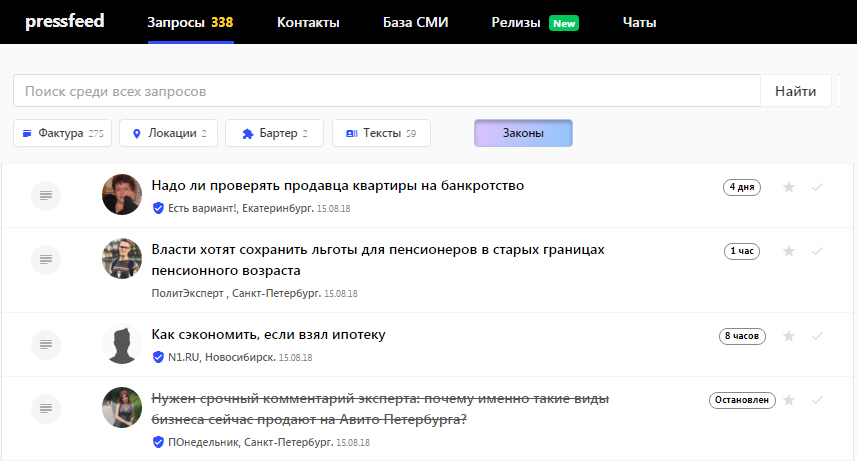Click the Бартер puzzle icon
The width and height of the screenshot is (857, 461).
(x=248, y=133)
